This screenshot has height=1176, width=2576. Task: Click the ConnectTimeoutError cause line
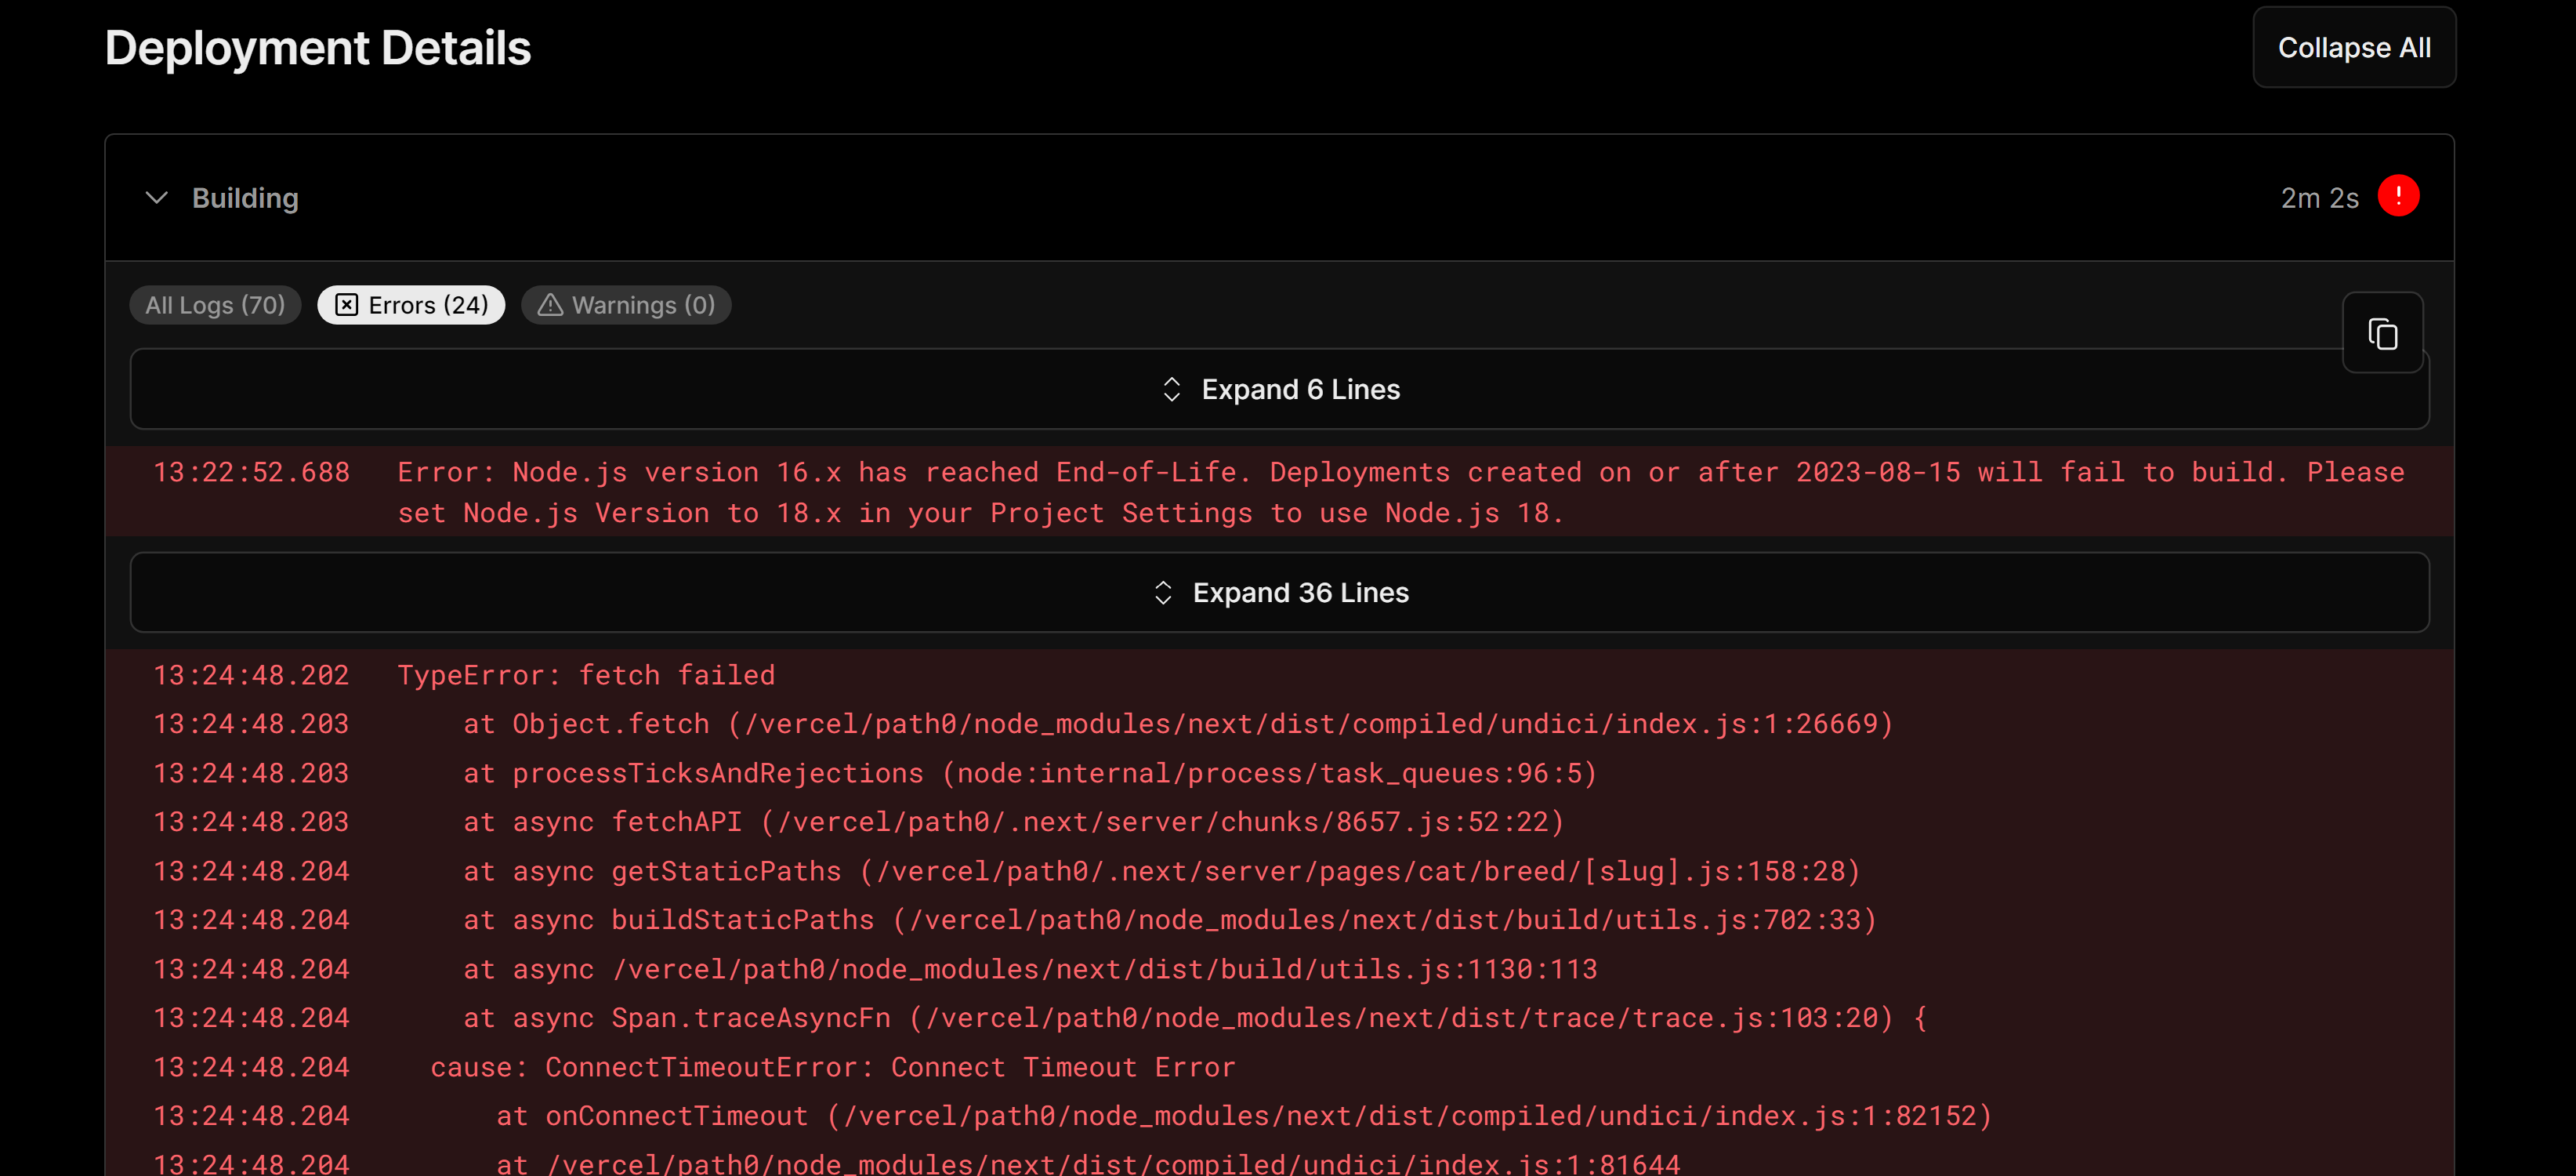pos(833,1067)
